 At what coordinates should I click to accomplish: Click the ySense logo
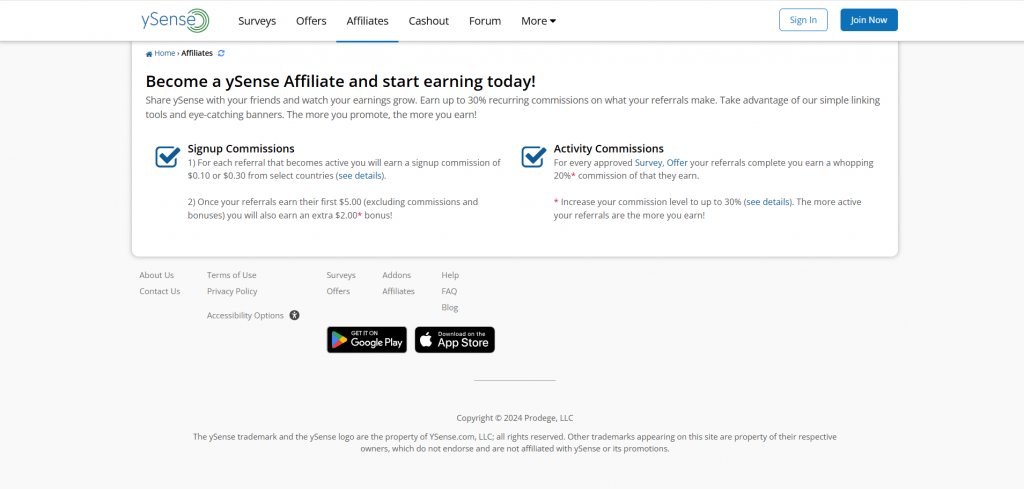coord(175,20)
